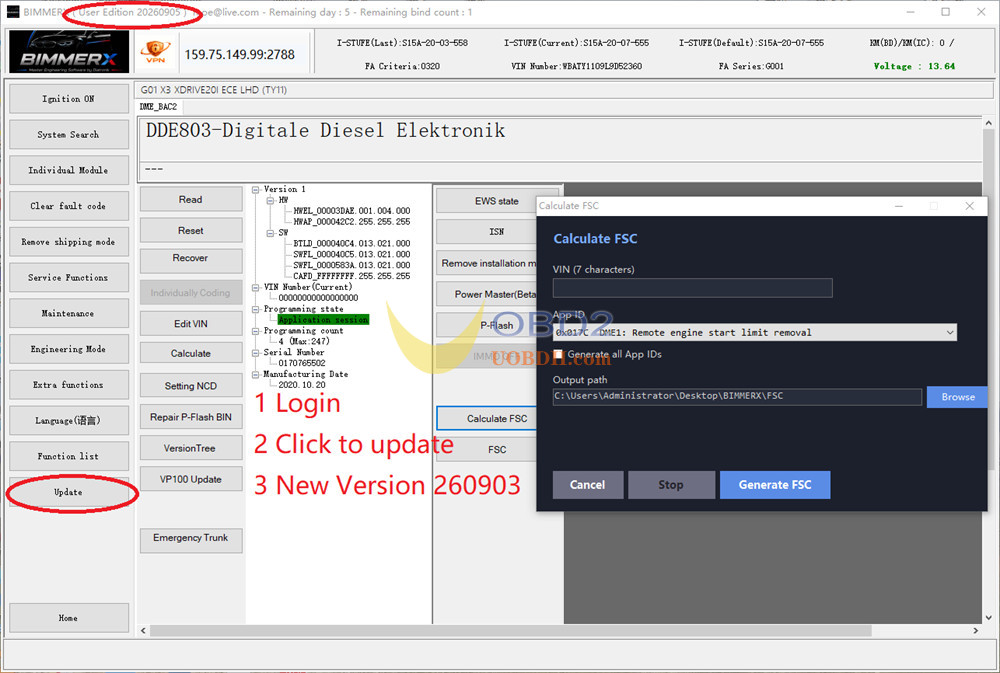Select tree entry BTLD_000040C4.013.021.000

pyautogui.click(x=351, y=244)
